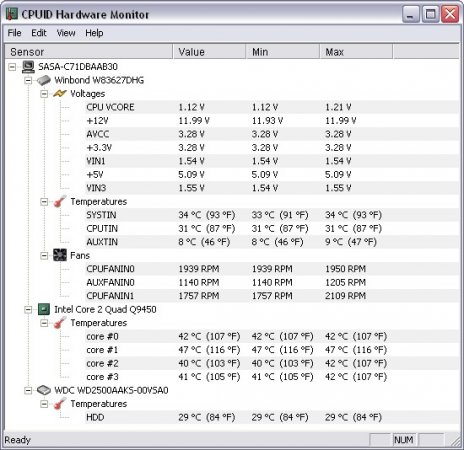This screenshot has width=464, height=450.
Task: Click the chip icon beside Winbond W83627DHG
Action: [44, 80]
